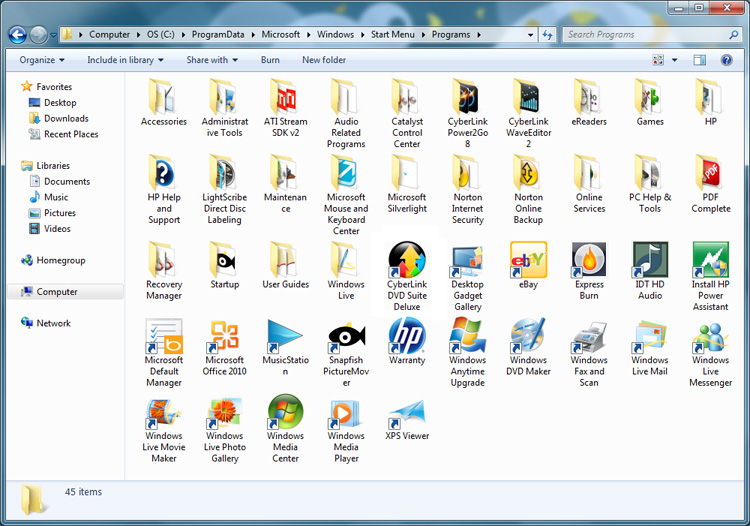
Task: Open the change view options arrow
Action: [675, 60]
